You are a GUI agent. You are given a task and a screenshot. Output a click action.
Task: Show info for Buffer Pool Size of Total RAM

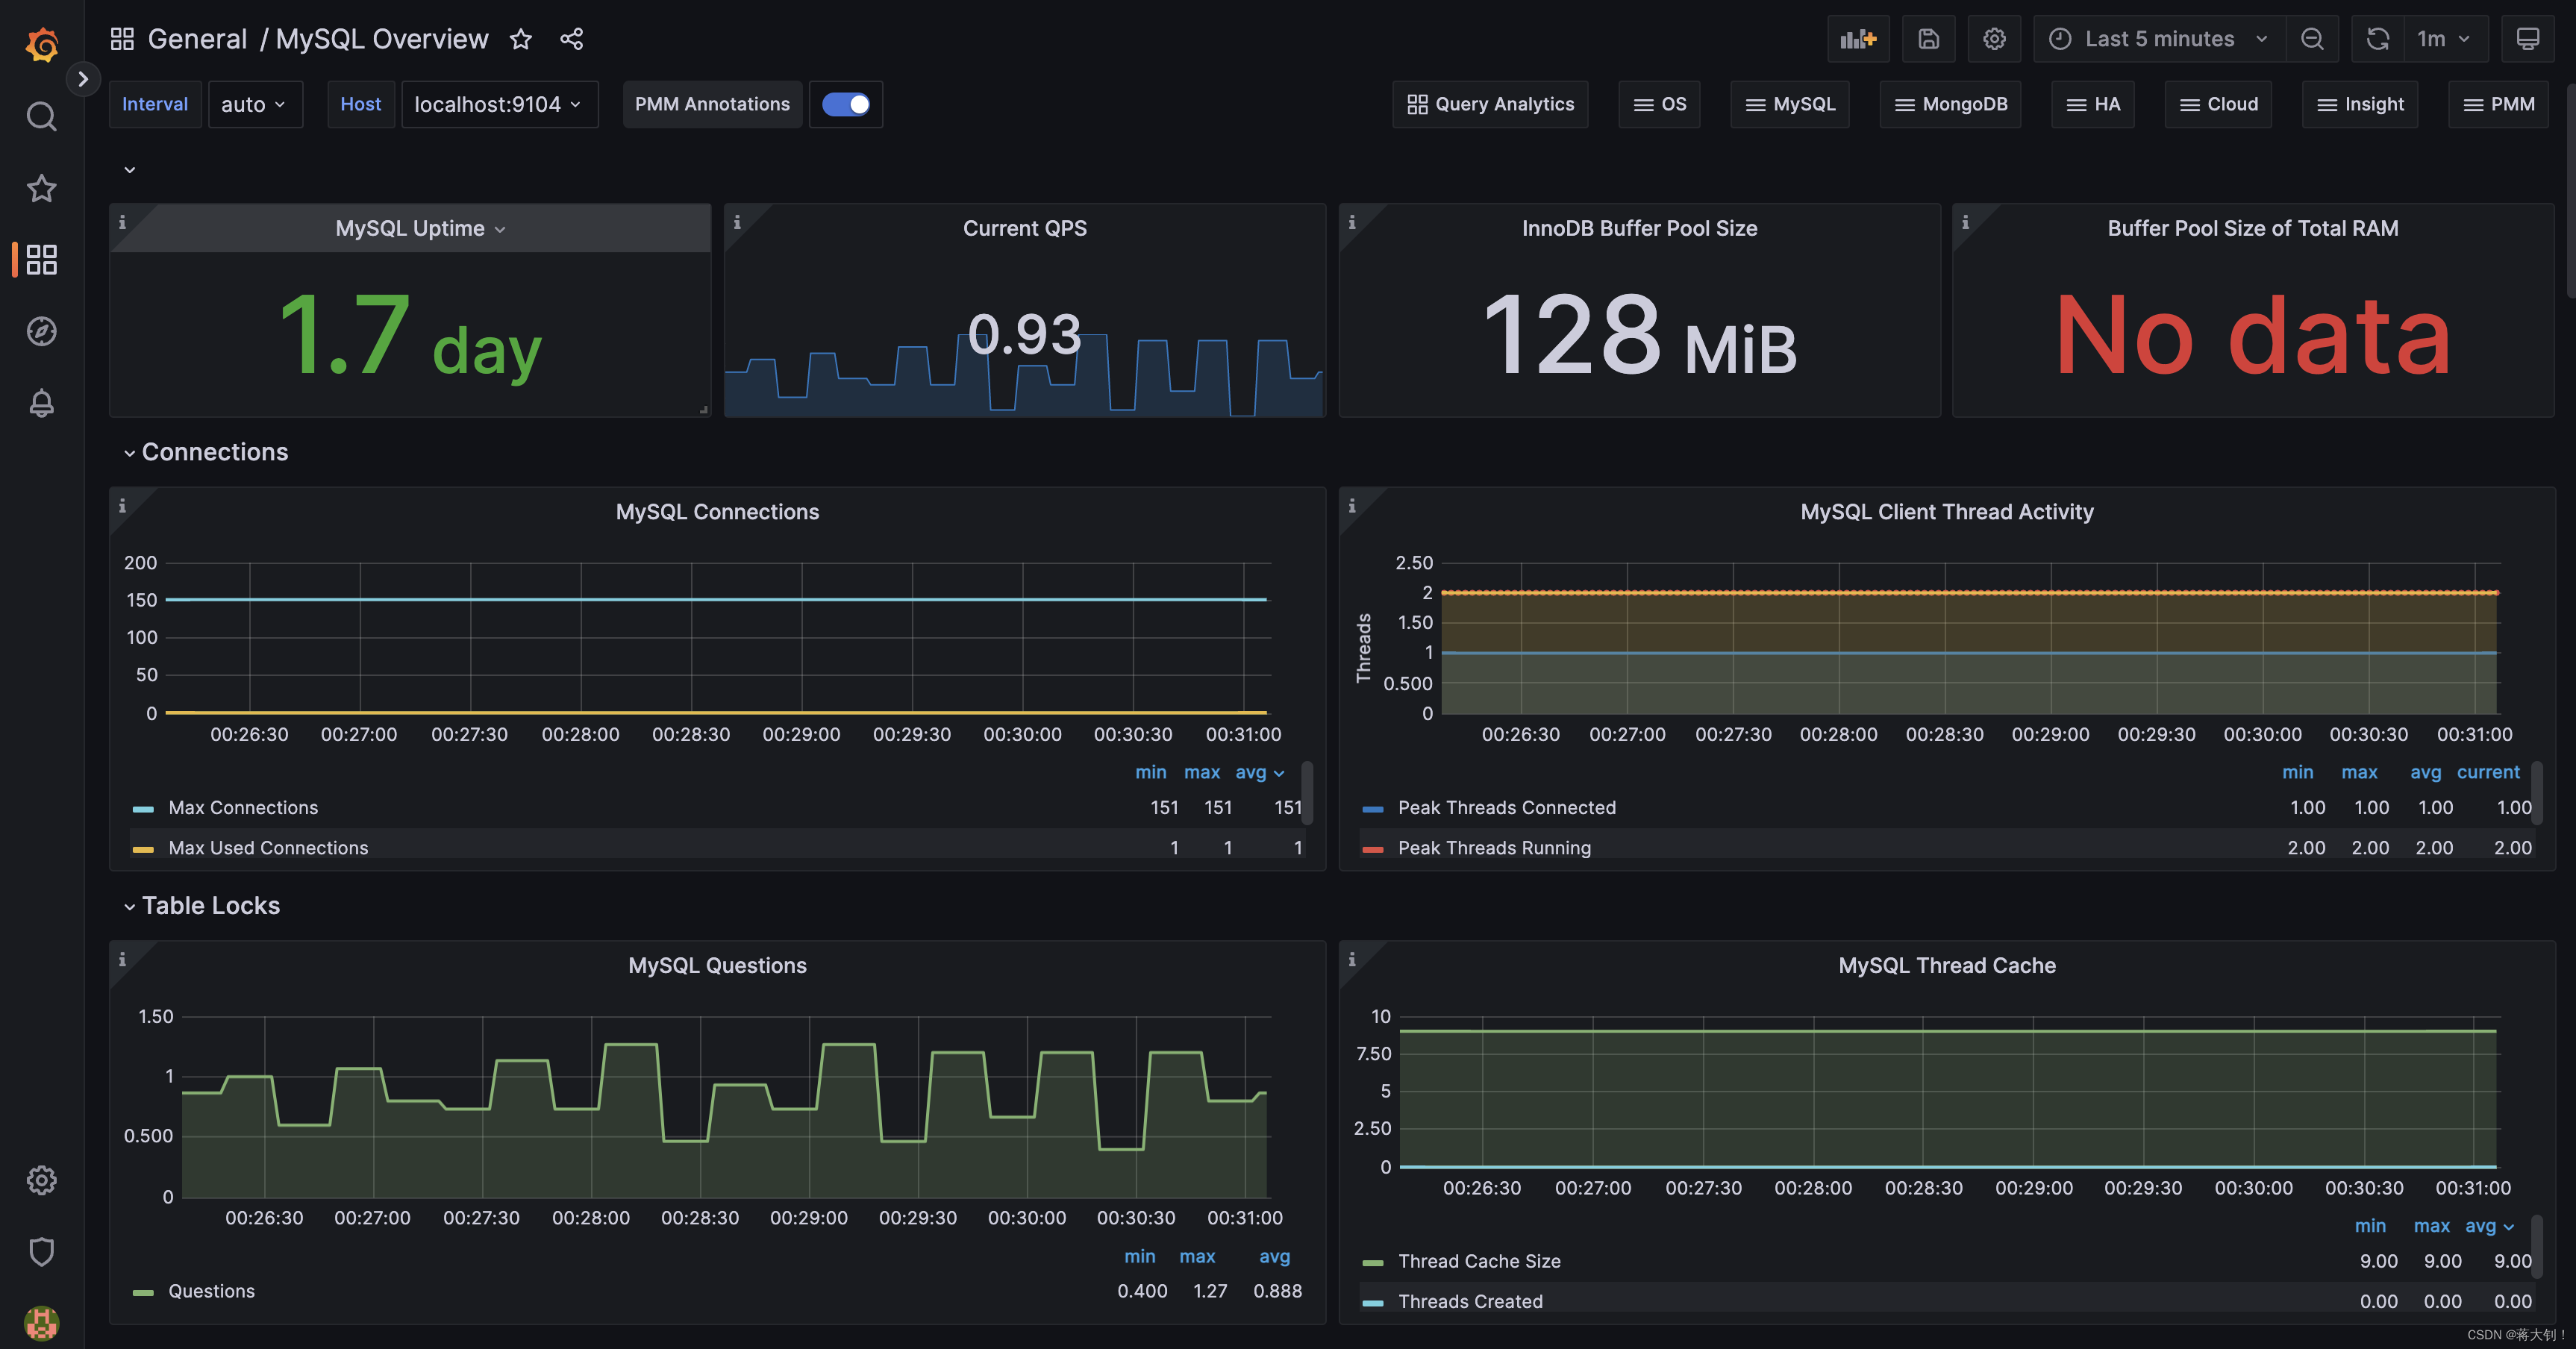1966,222
